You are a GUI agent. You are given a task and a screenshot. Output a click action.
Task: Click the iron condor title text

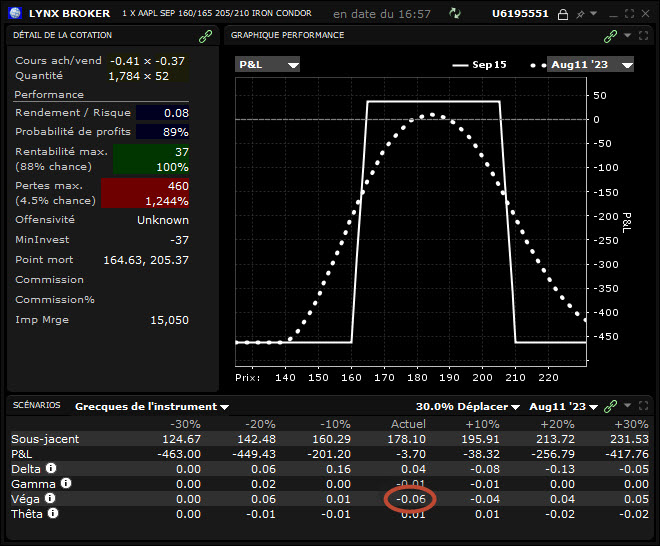(x=217, y=13)
